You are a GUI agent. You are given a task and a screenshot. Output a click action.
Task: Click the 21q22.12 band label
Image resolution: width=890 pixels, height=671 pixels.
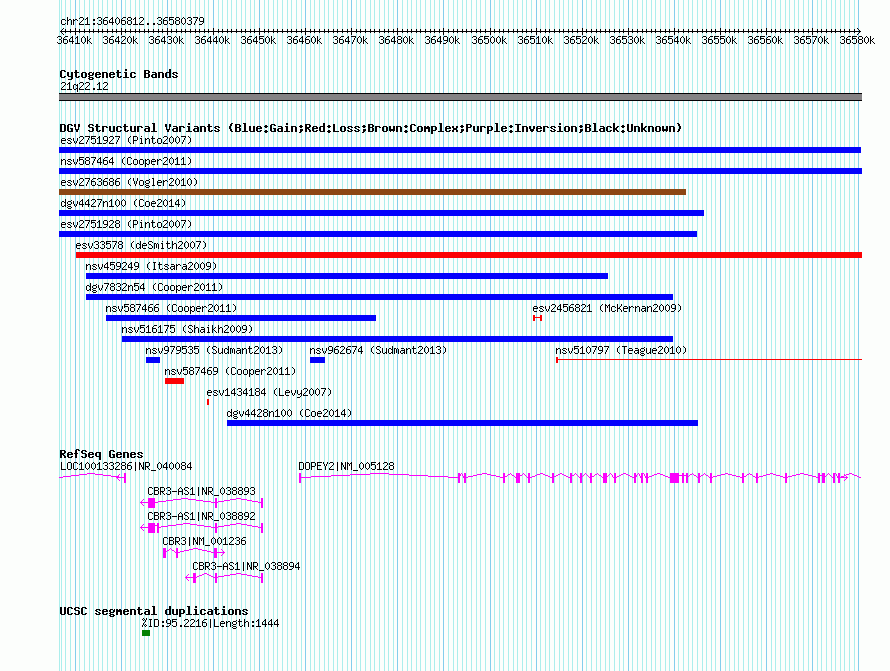tap(84, 86)
